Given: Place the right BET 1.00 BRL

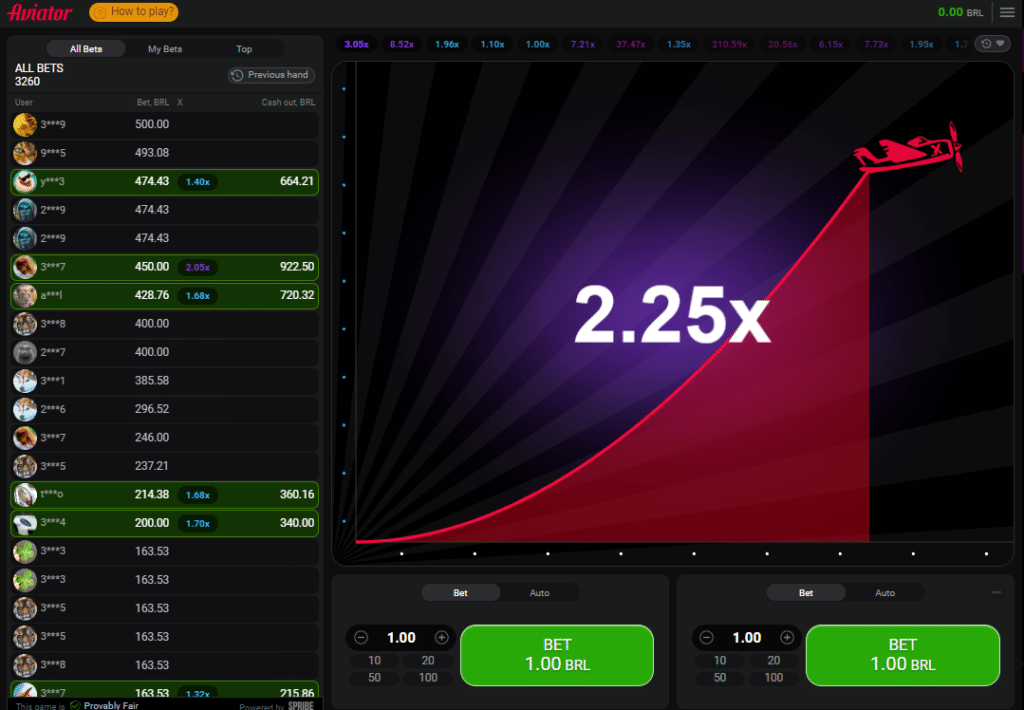Looking at the screenshot, I should tap(903, 655).
